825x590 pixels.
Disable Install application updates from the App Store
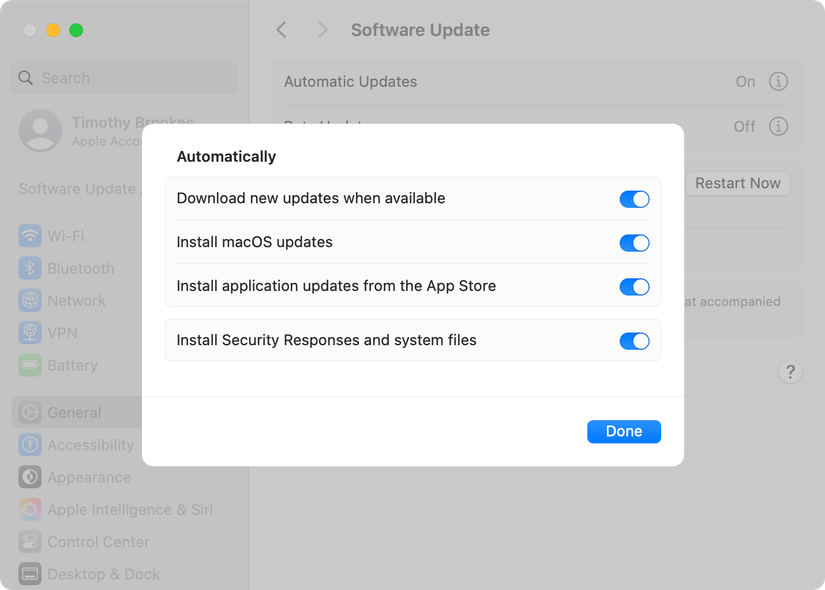tap(634, 287)
